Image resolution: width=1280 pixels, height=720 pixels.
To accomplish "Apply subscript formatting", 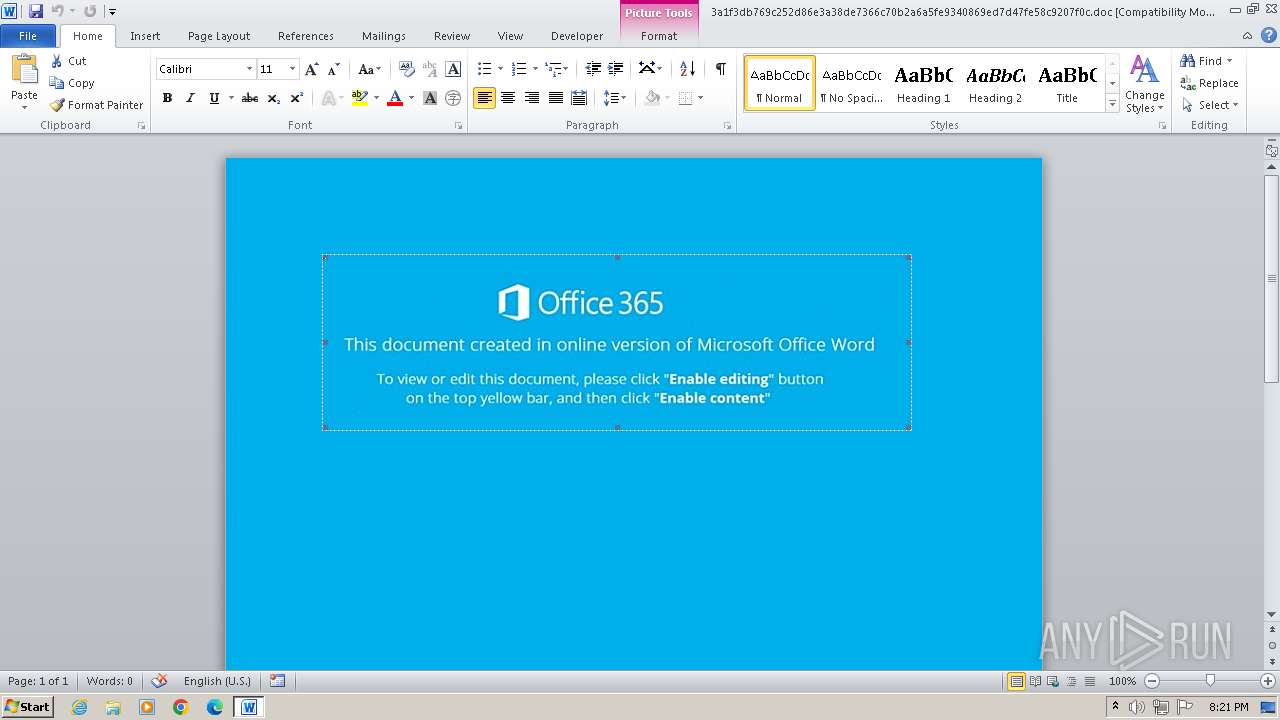I will coord(274,98).
